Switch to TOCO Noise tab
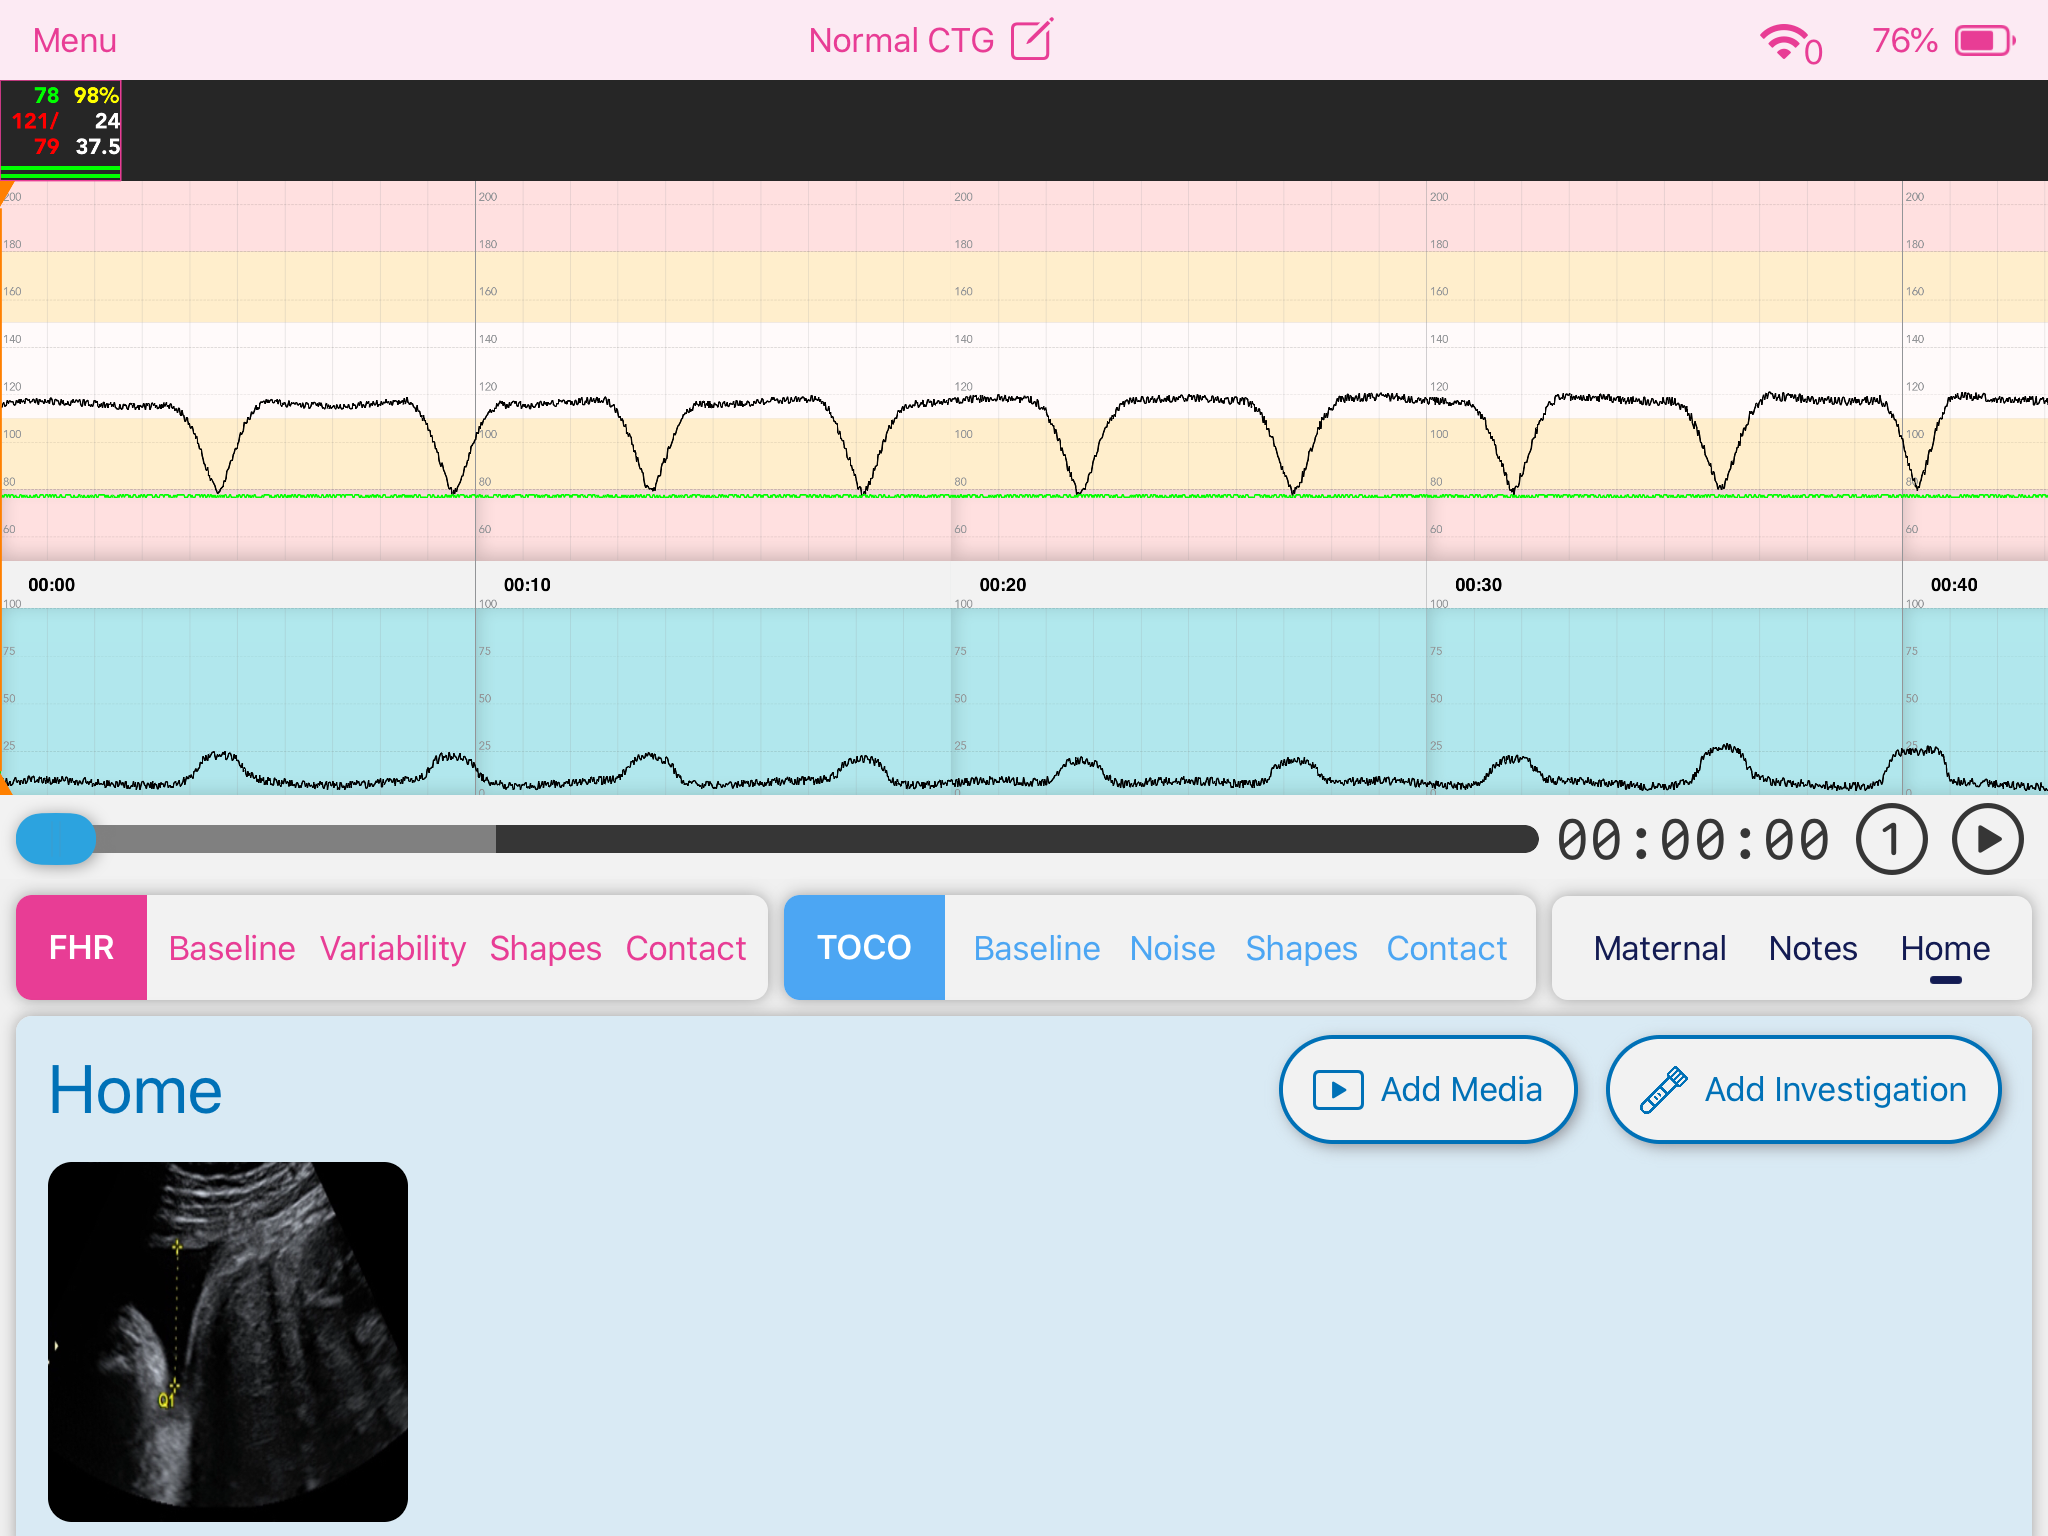 pyautogui.click(x=1172, y=947)
